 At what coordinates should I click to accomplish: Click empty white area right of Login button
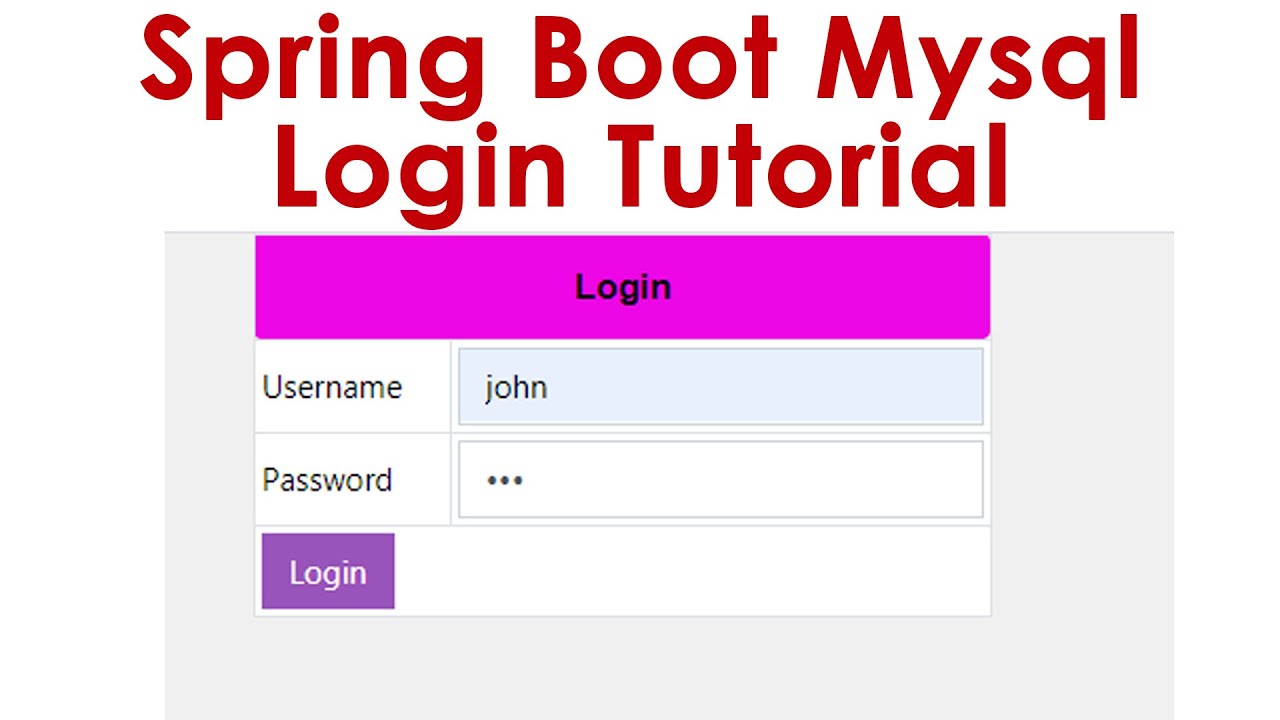pyautogui.click(x=690, y=571)
